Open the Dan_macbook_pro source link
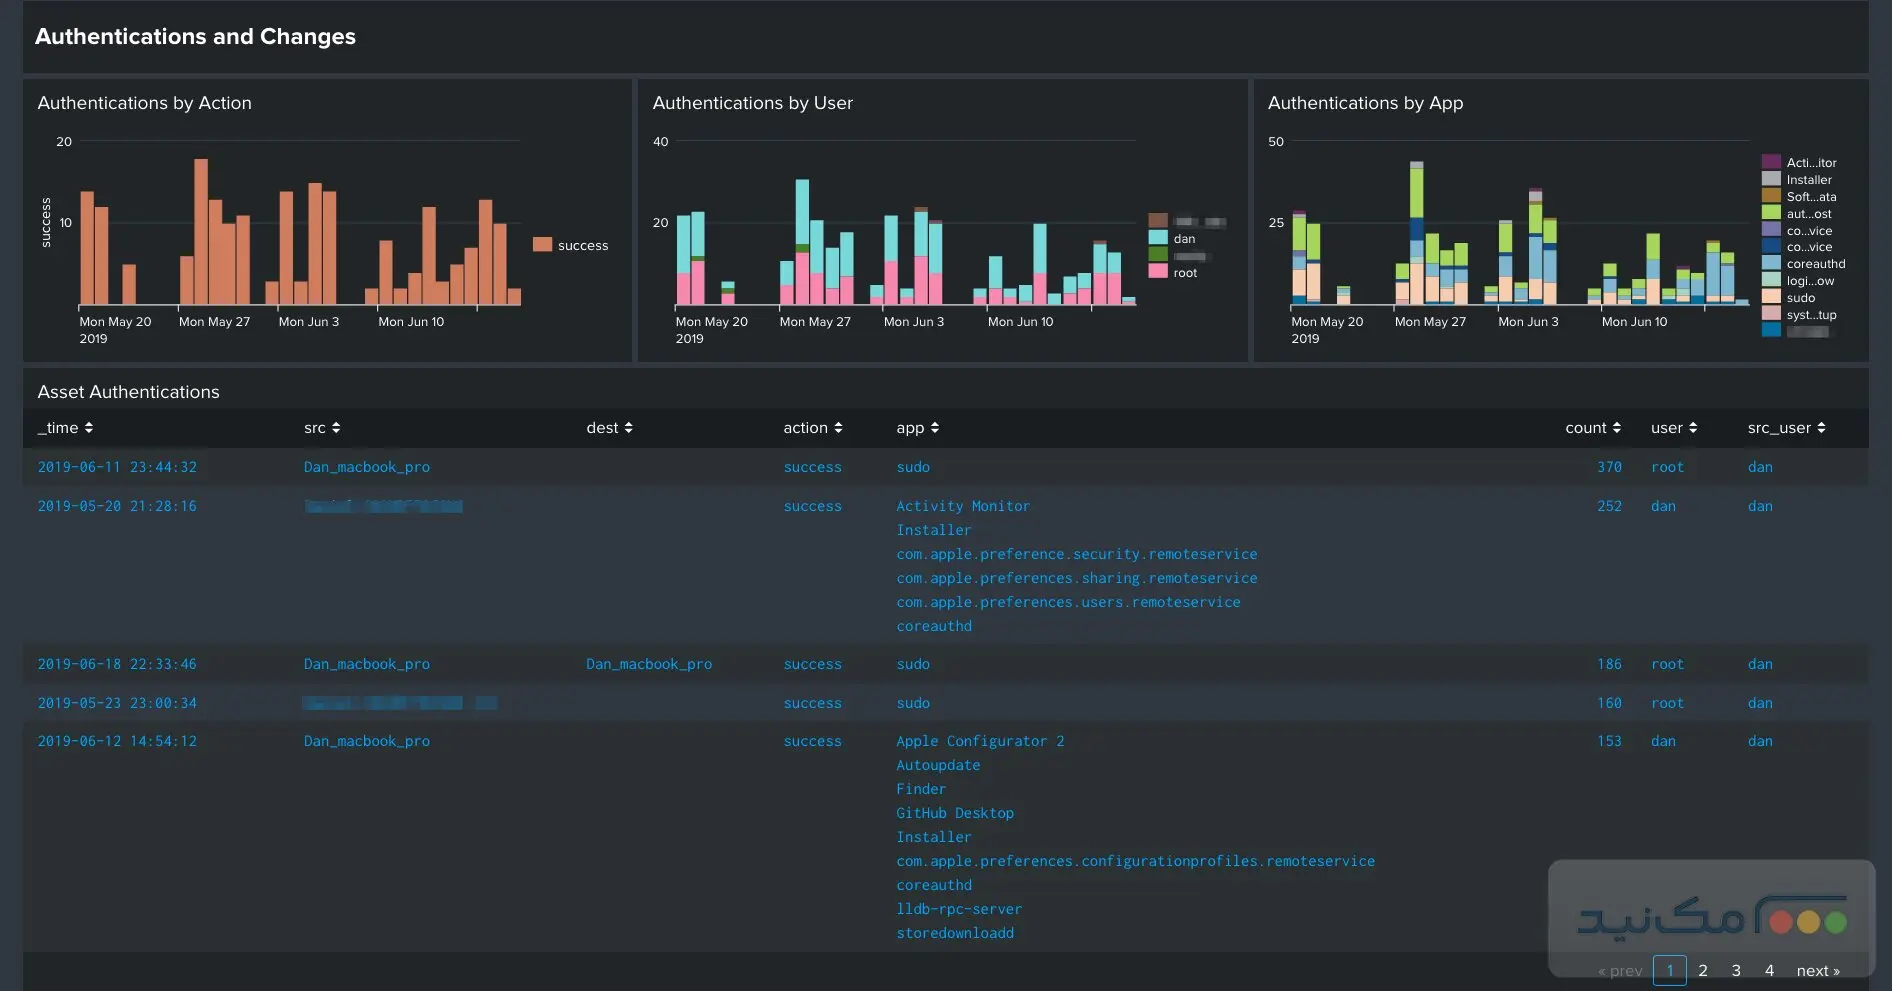The width and height of the screenshot is (1892, 991). coord(366,467)
